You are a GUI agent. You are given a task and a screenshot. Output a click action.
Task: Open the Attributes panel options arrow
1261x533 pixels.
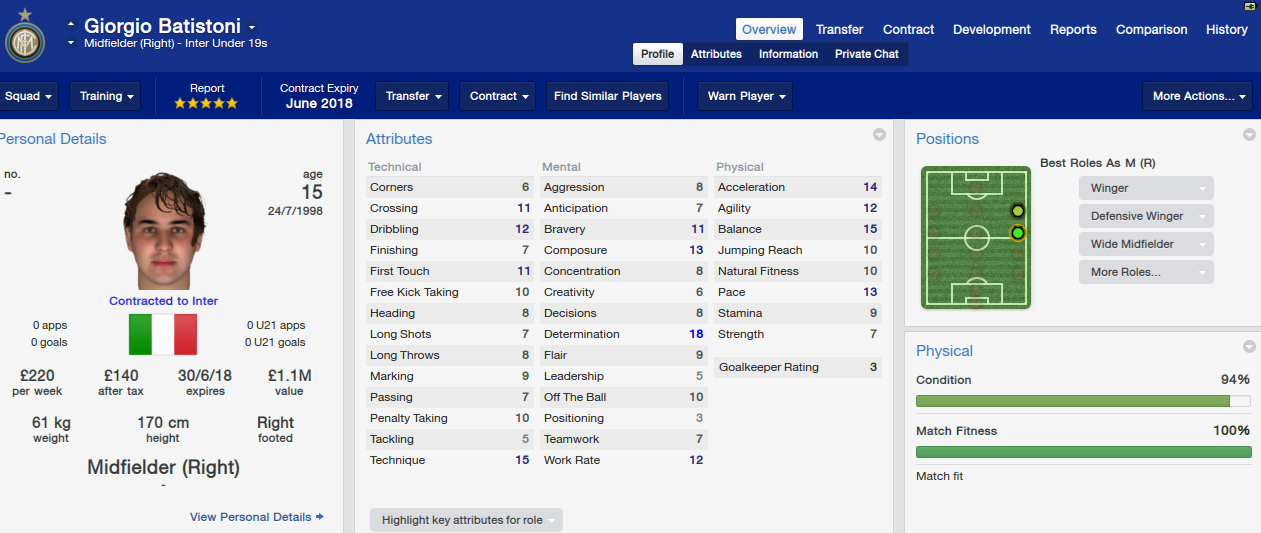pos(879,135)
